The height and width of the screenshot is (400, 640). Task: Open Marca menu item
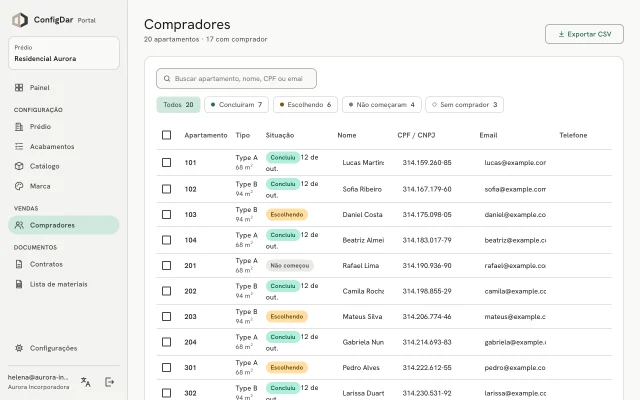coord(64,186)
